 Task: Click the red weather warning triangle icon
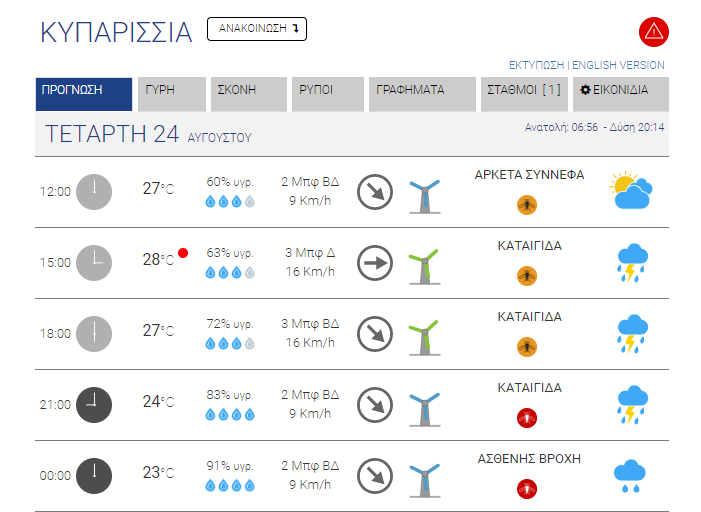(x=654, y=32)
